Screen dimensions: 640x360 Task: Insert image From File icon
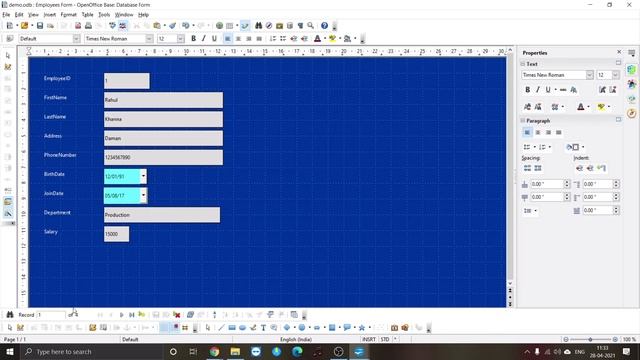(x=394, y=328)
